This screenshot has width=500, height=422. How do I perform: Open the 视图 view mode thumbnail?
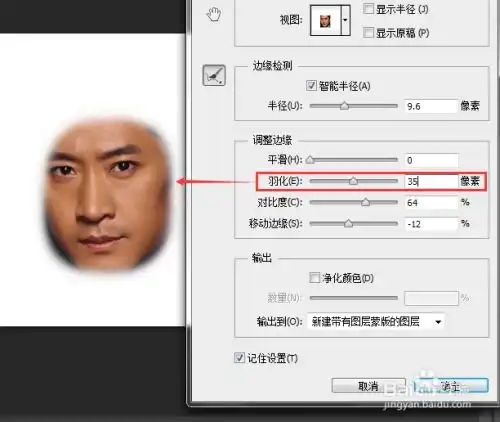tap(325, 20)
